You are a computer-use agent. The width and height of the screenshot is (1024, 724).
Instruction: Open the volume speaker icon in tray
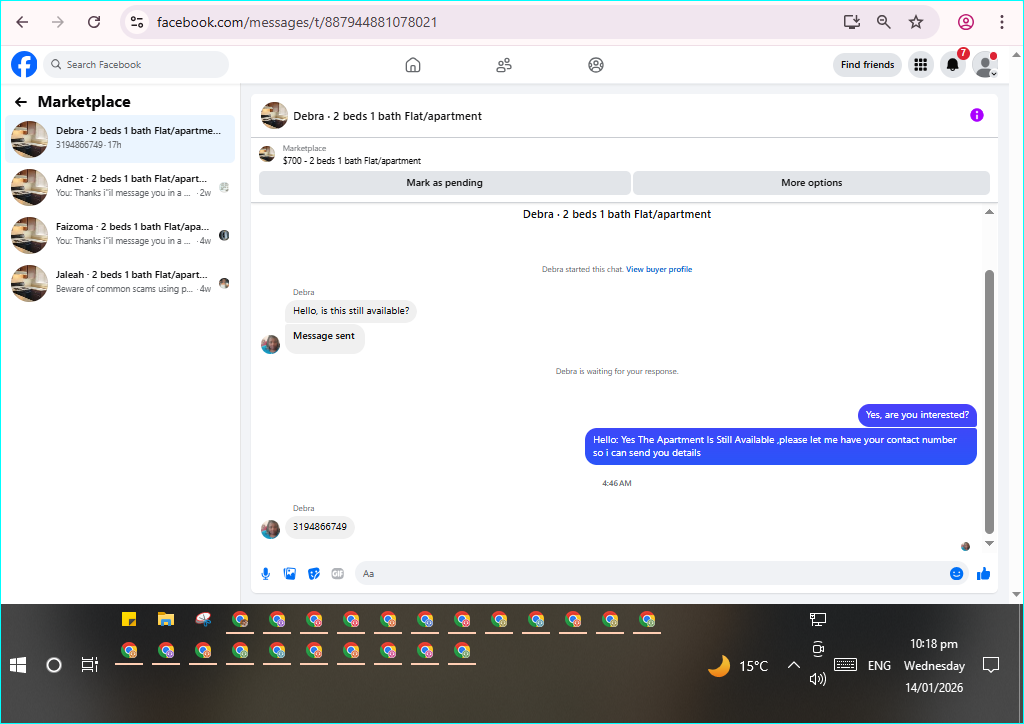[818, 679]
